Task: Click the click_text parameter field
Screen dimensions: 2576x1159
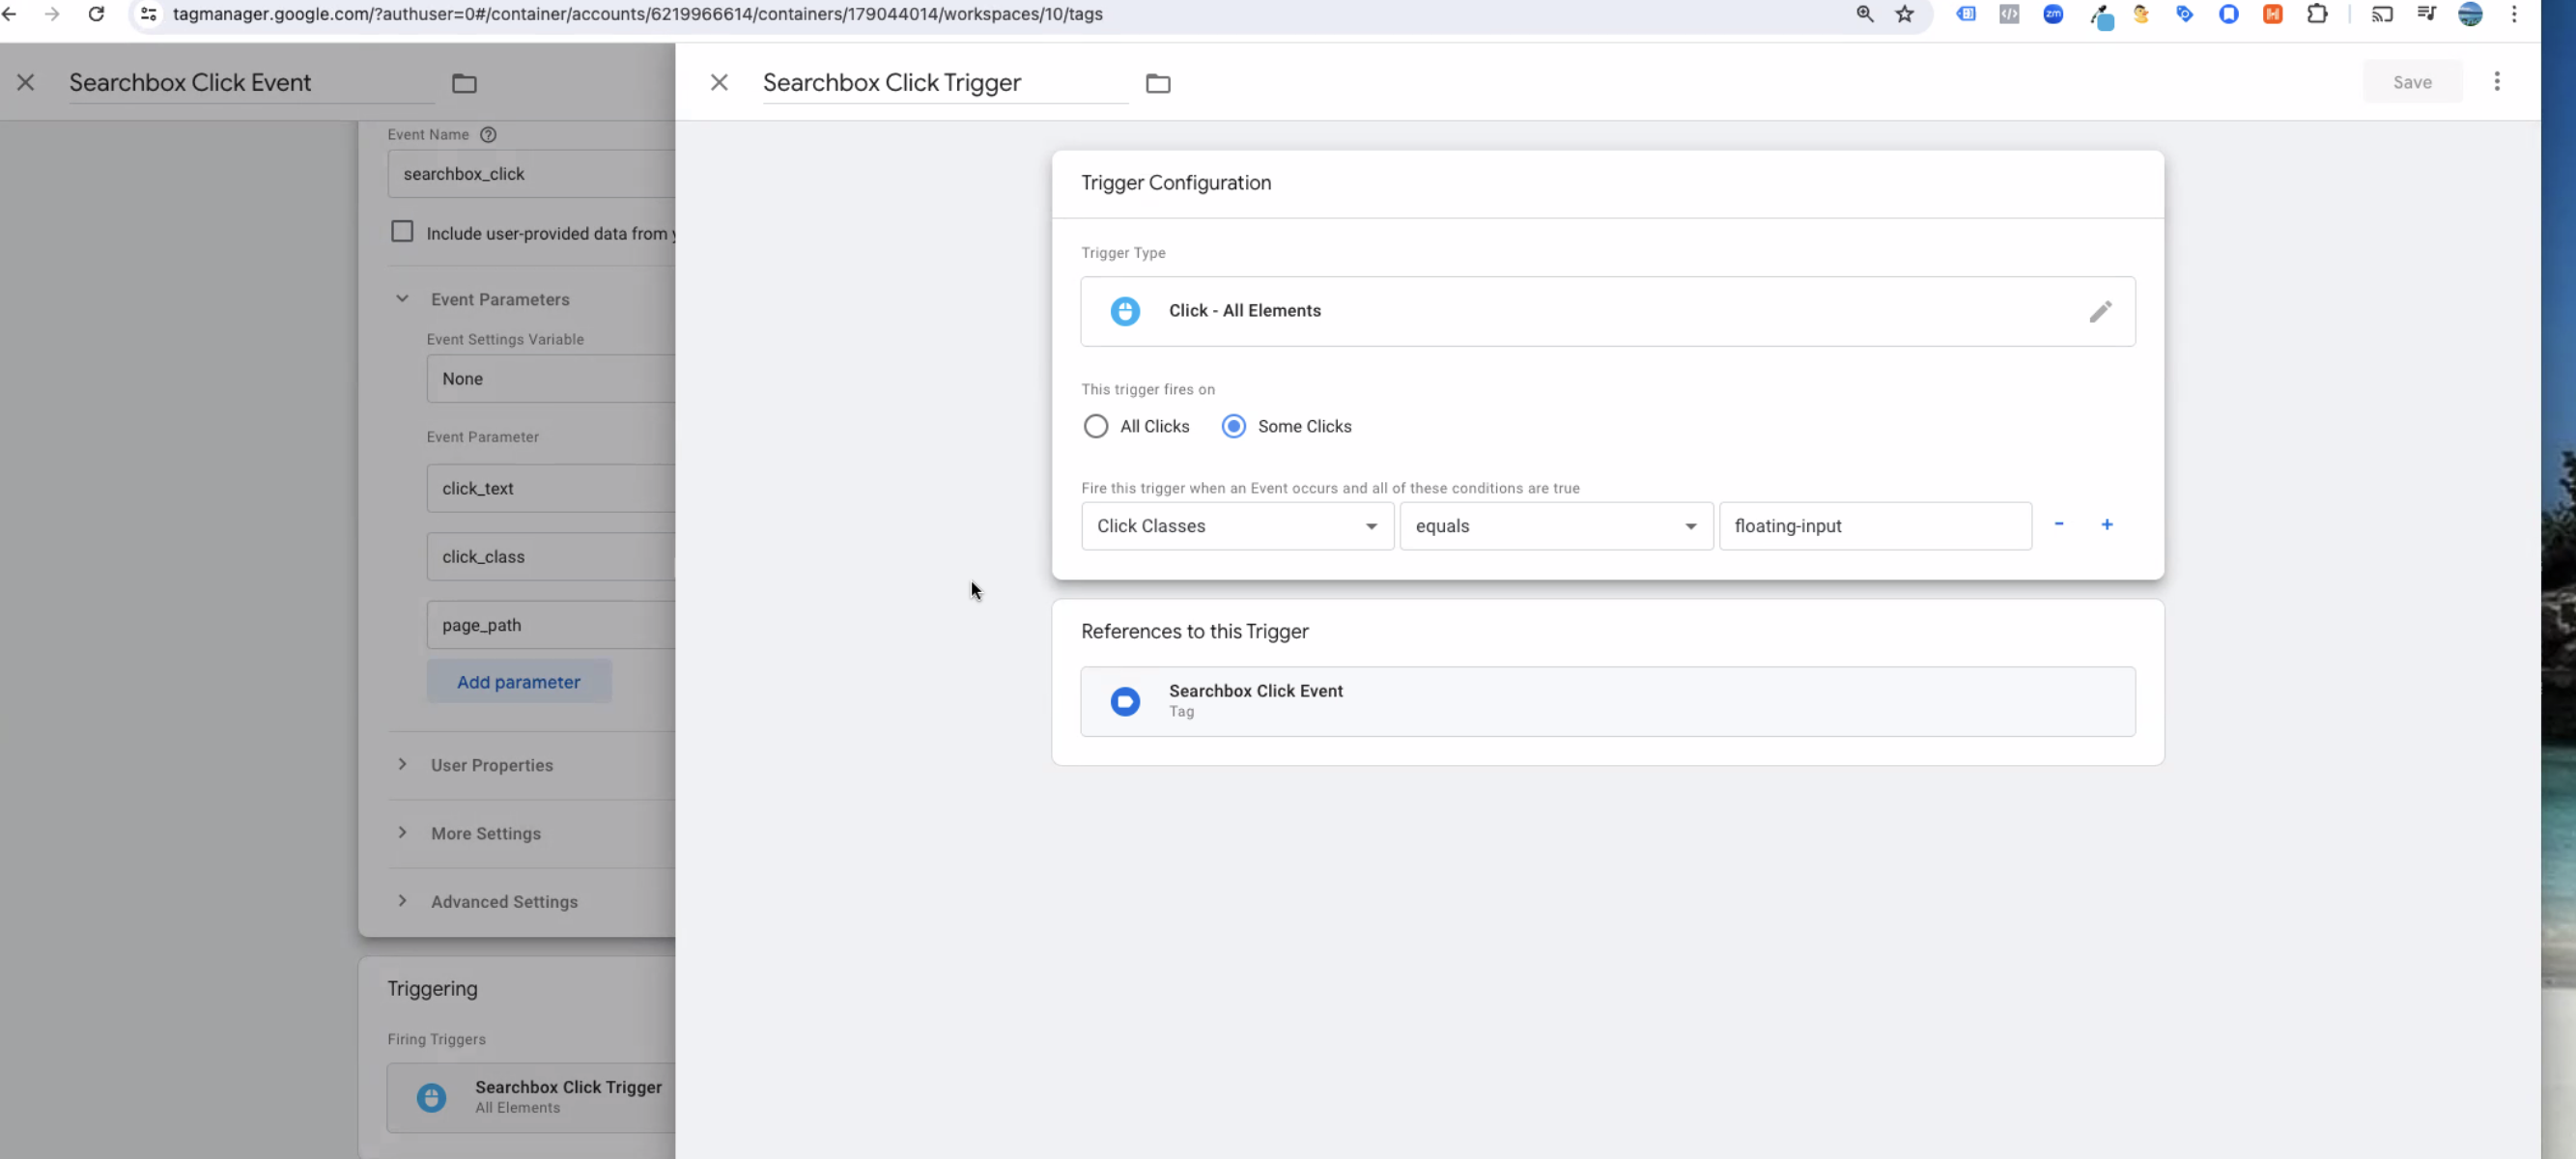Action: click(551, 488)
